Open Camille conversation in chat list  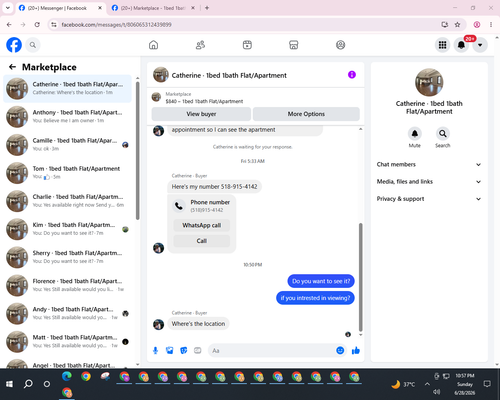tap(68, 145)
